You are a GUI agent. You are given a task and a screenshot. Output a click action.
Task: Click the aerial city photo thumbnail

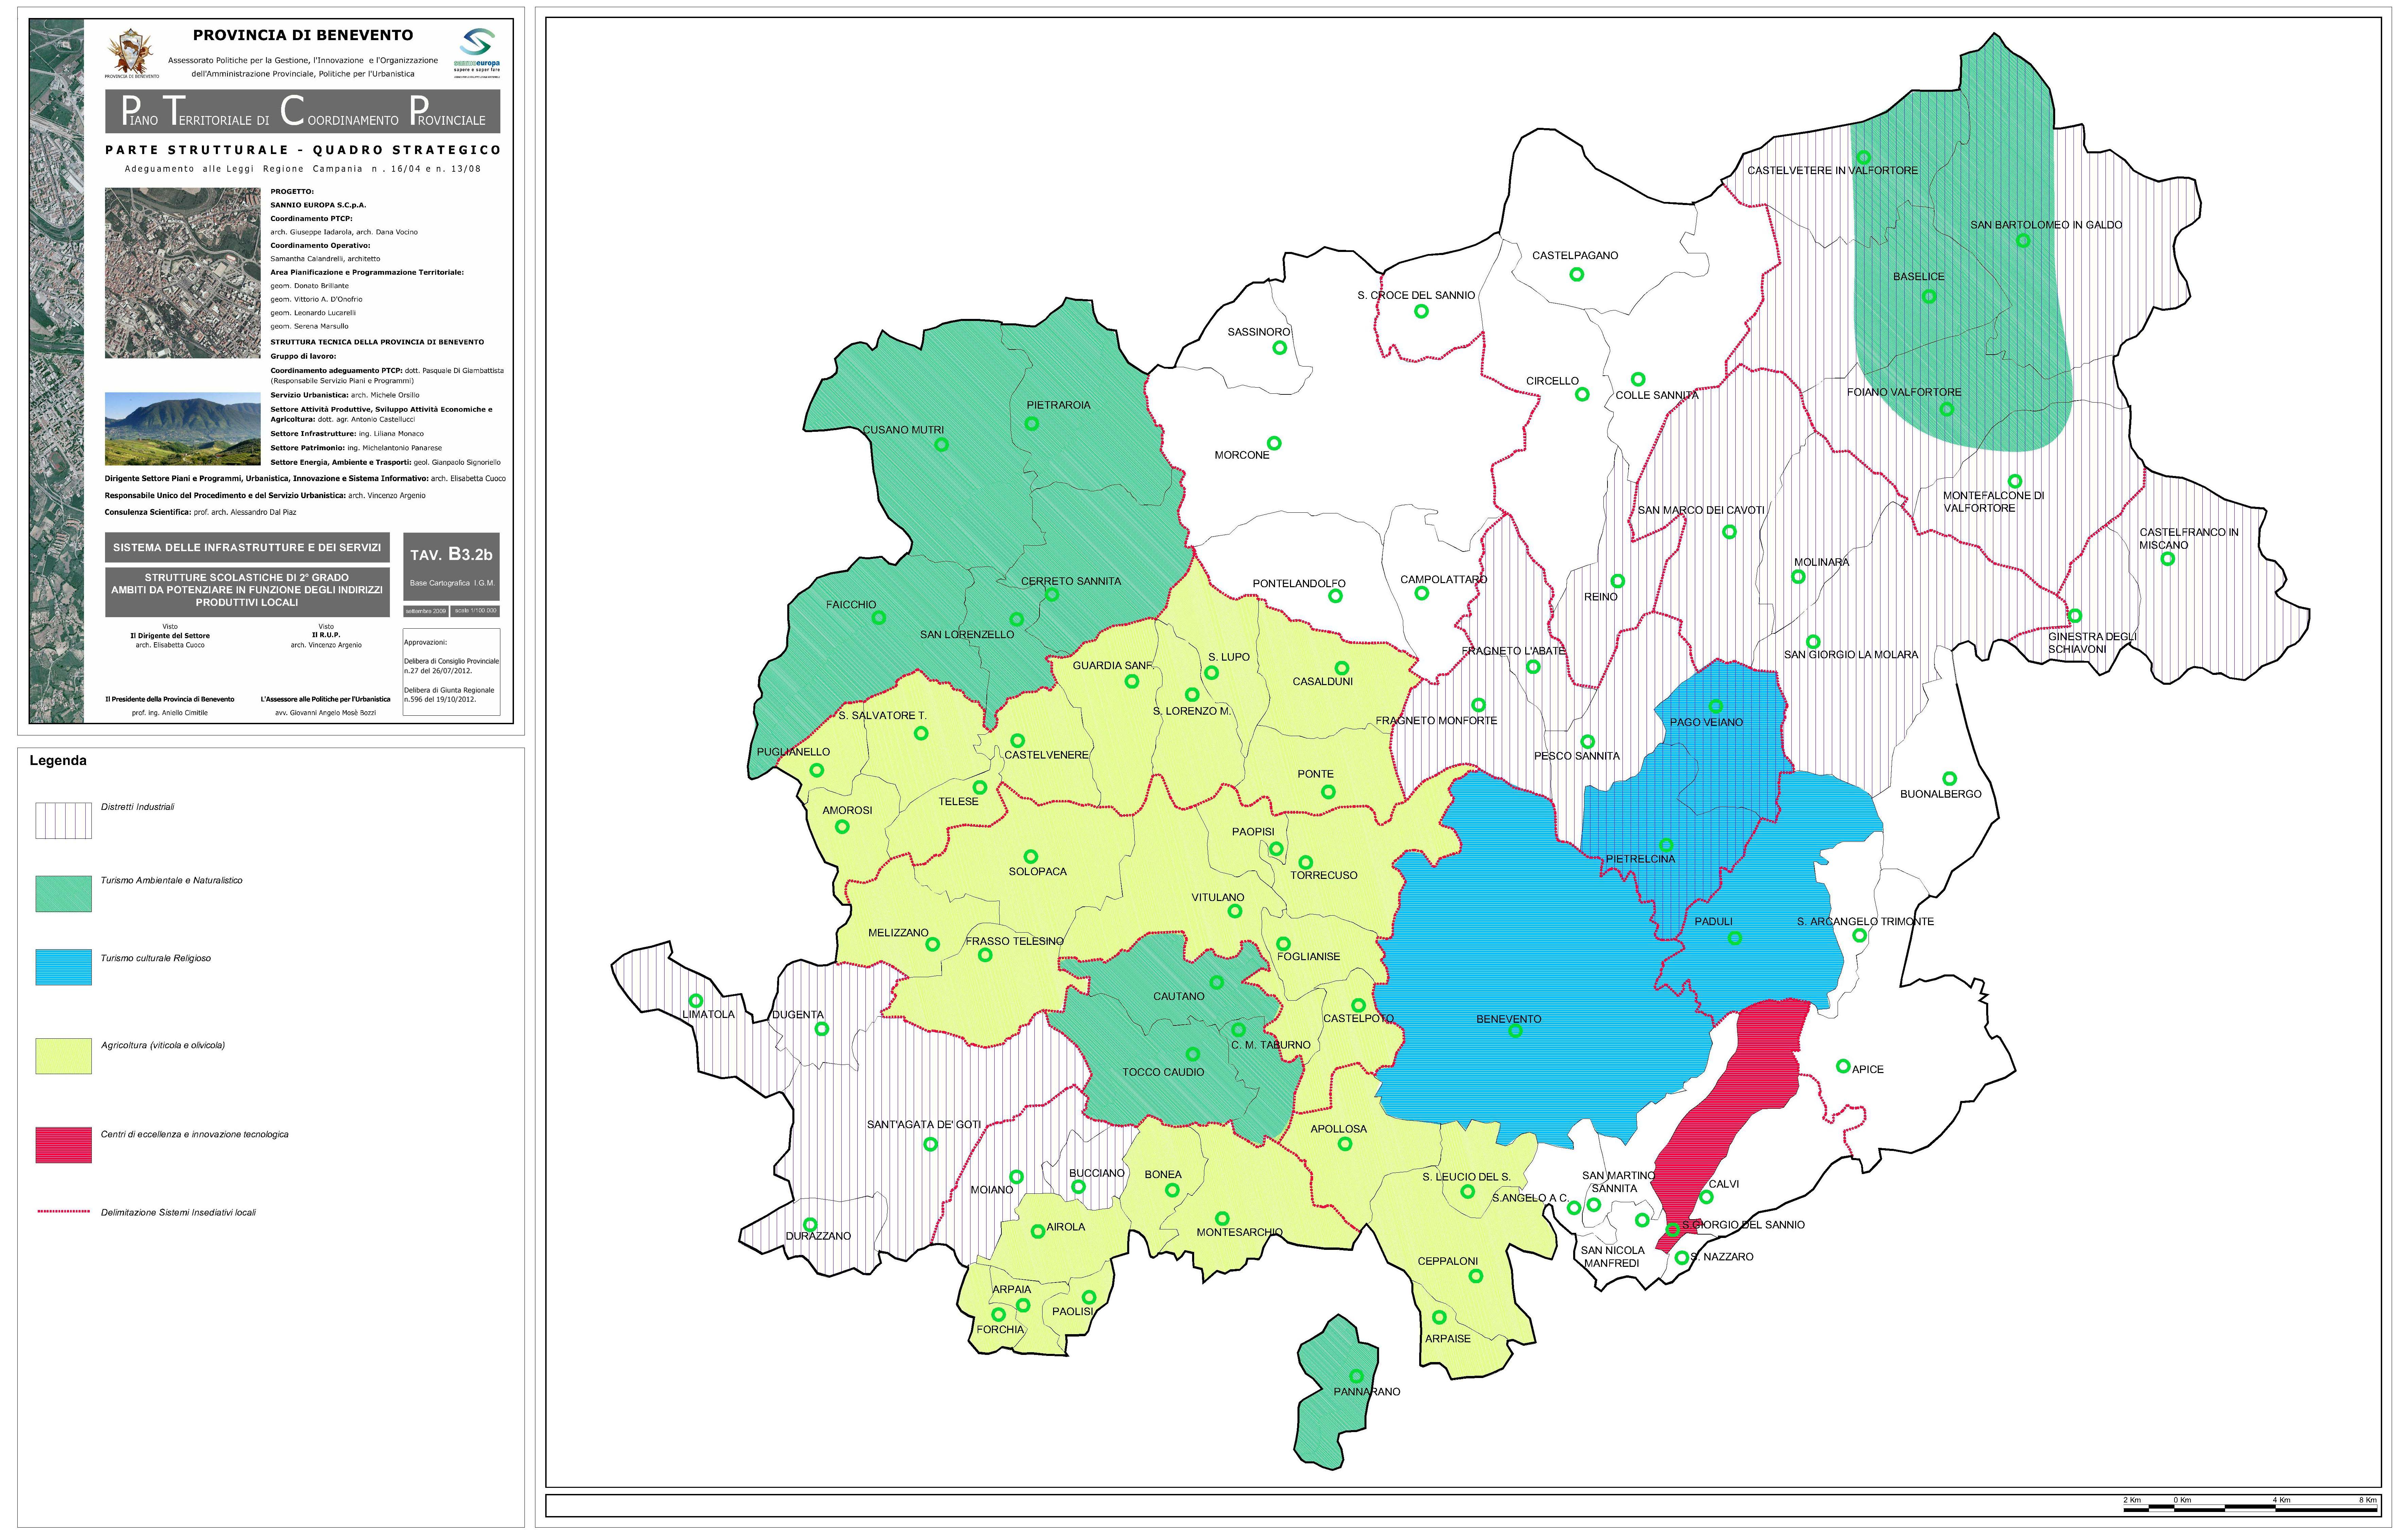183,273
